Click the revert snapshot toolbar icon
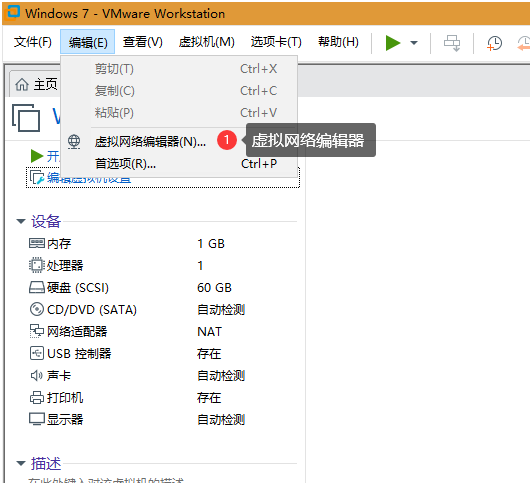Screen dimensions: 531x484 click(524, 43)
